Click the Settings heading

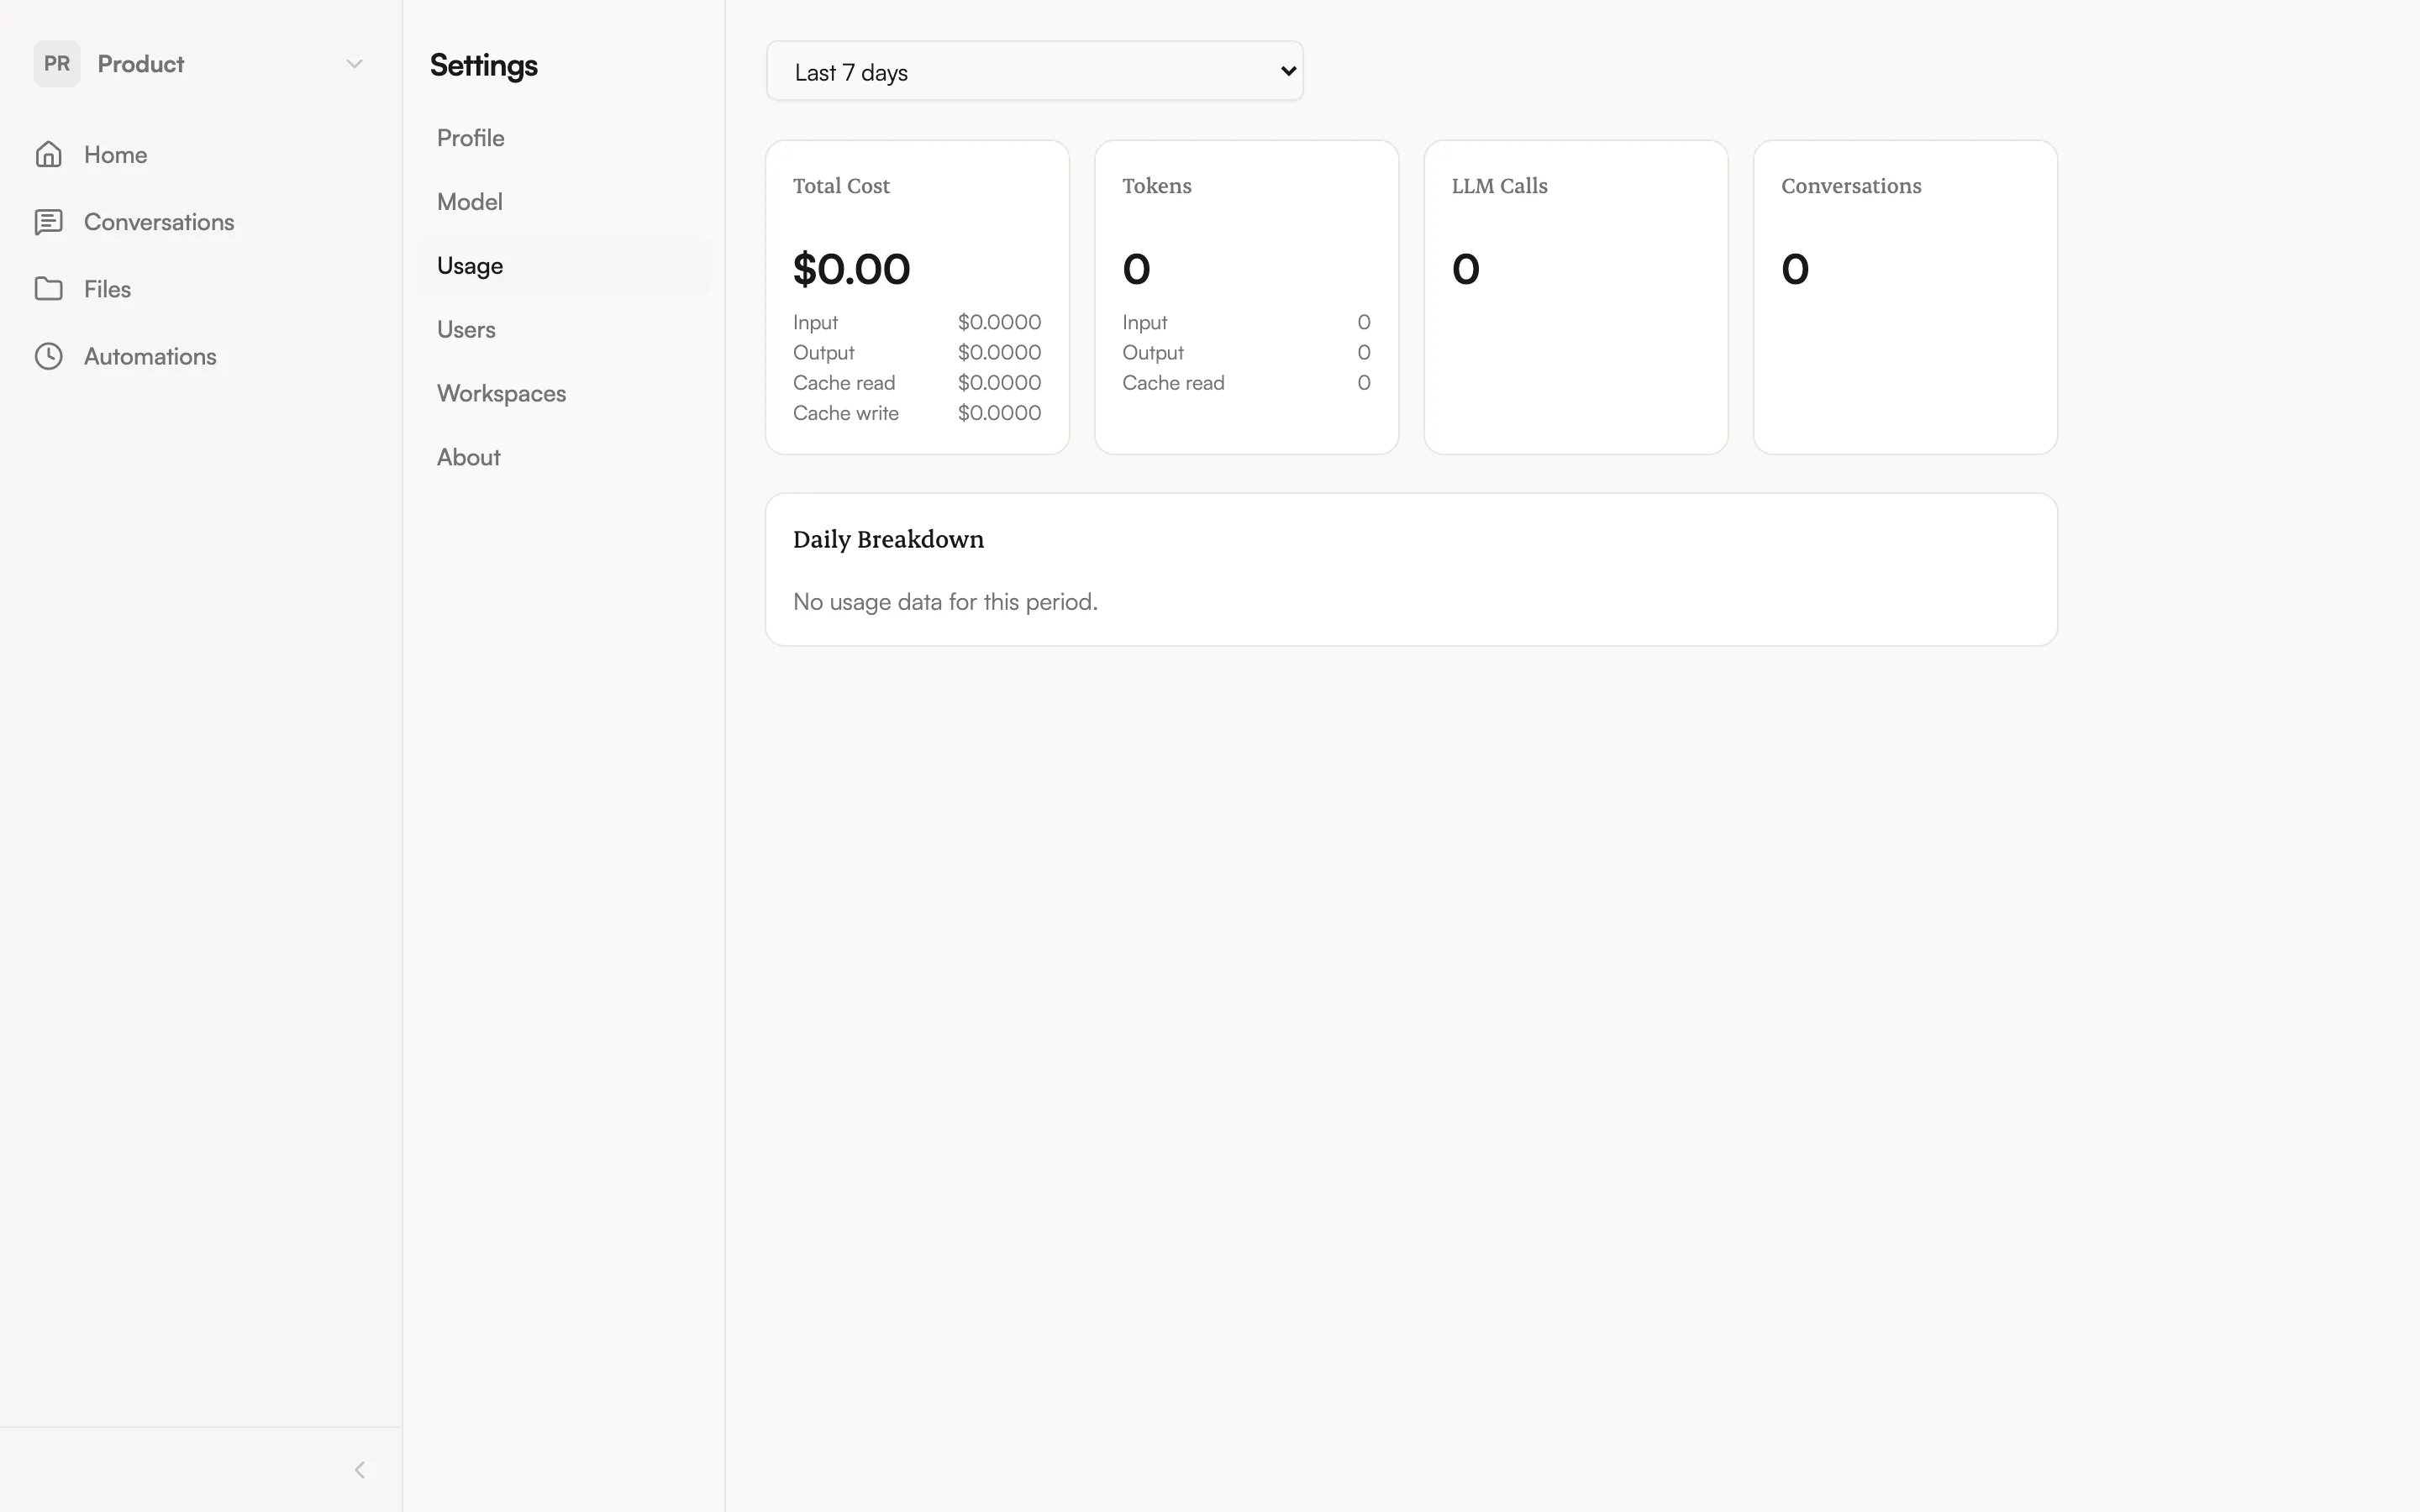[x=484, y=65]
